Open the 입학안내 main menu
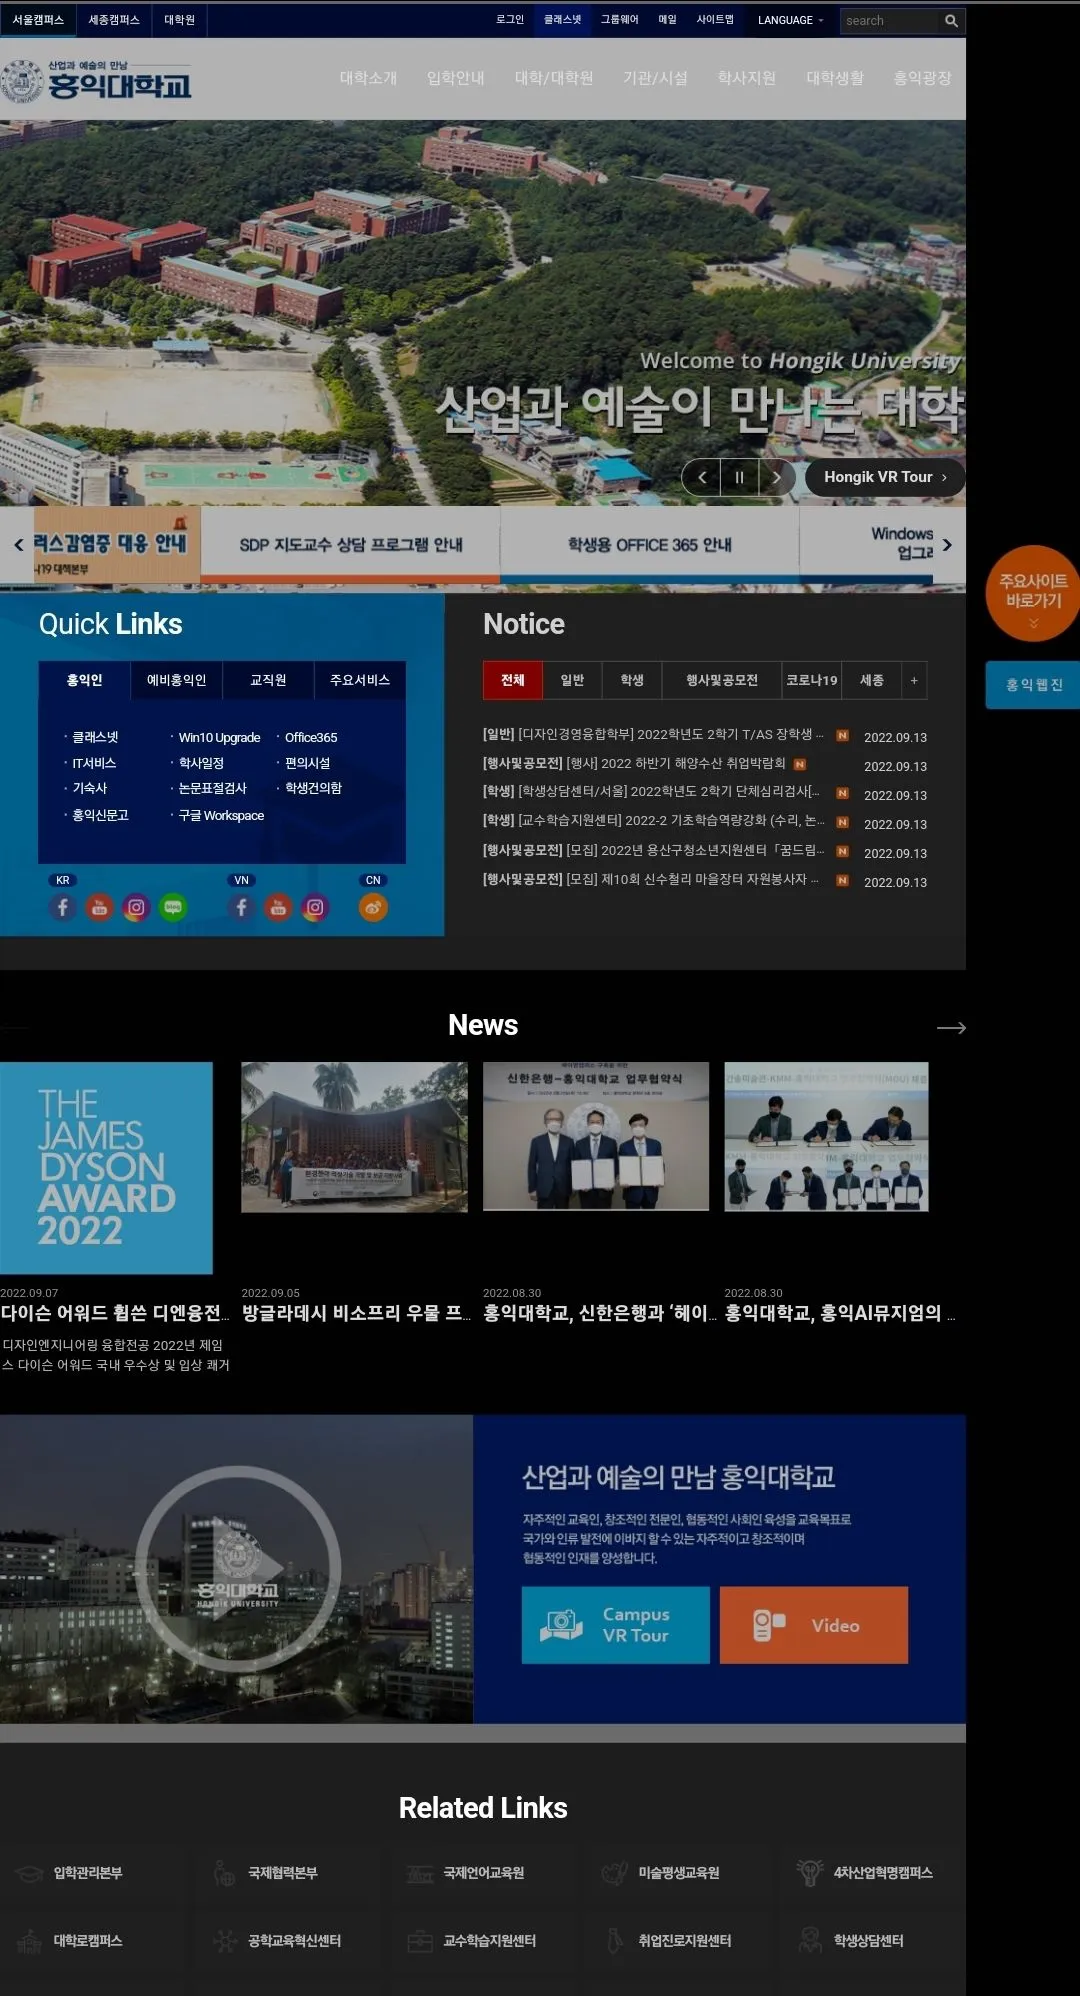1080x1996 pixels. point(455,78)
